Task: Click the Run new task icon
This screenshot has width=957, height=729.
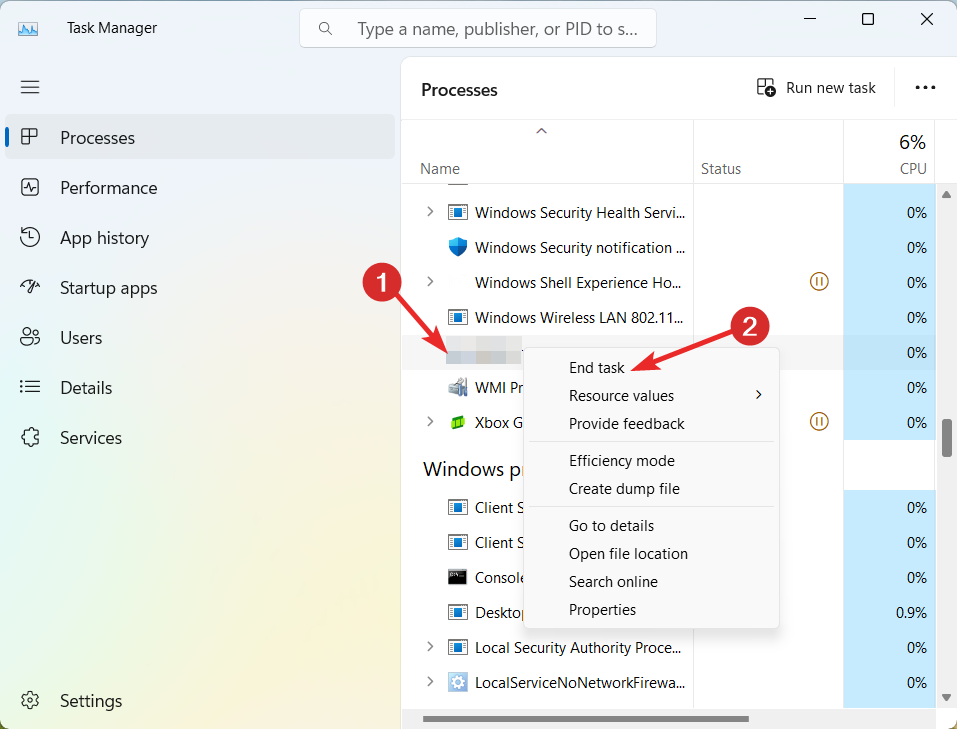Action: coord(766,87)
